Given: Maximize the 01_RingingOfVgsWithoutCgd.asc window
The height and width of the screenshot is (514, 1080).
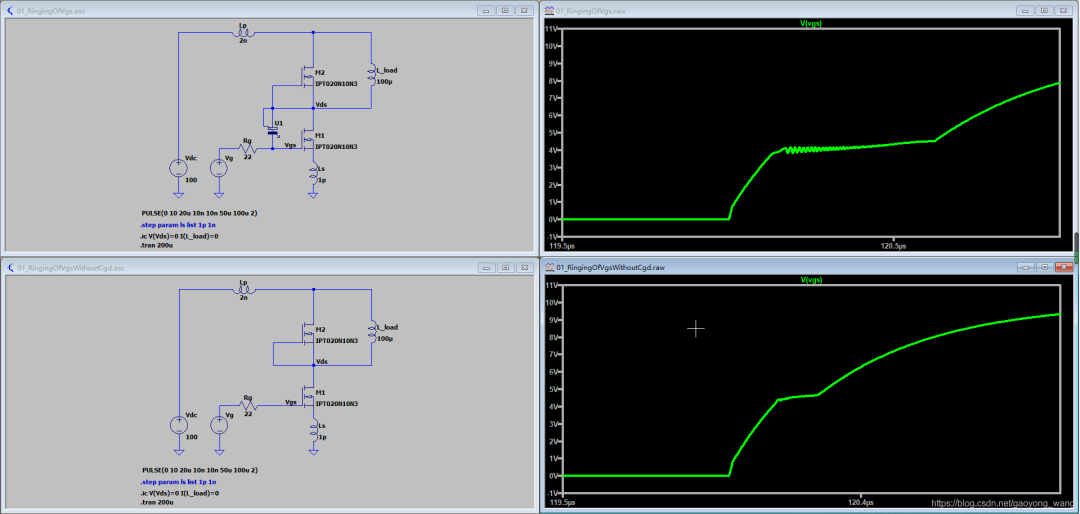Looking at the screenshot, I should tap(506, 267).
